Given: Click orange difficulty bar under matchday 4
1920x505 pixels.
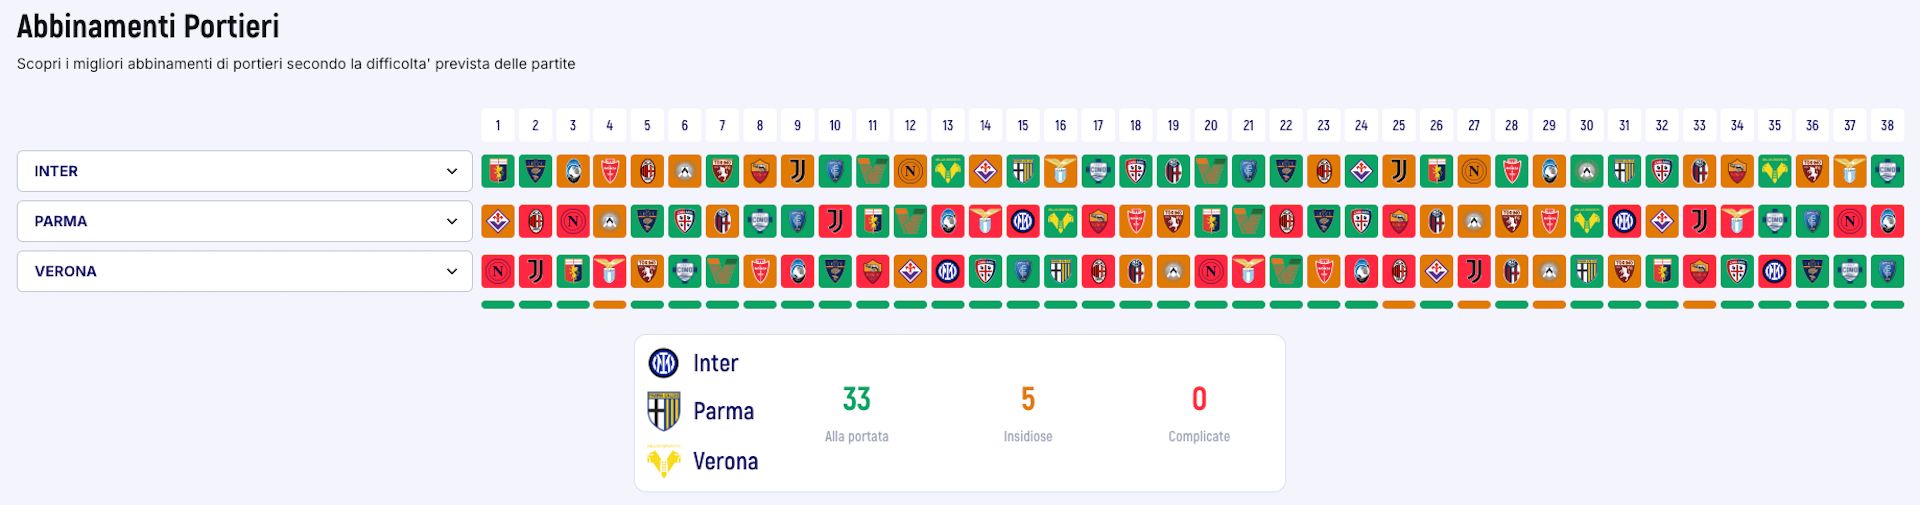Looking at the screenshot, I should coord(610,305).
